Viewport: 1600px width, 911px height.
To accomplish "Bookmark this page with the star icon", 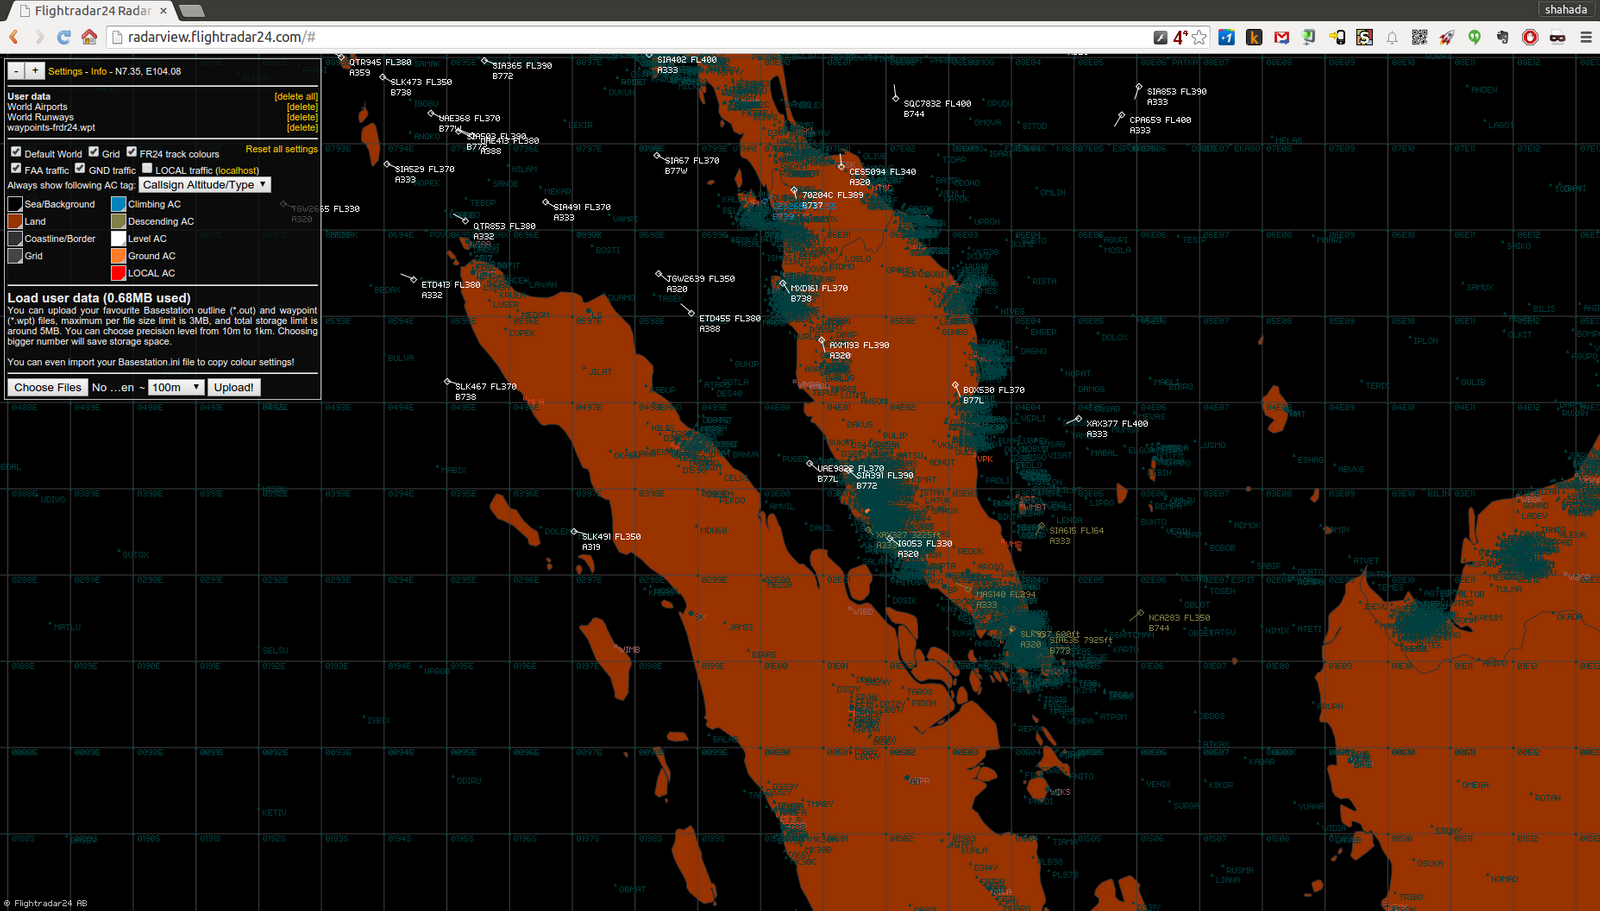I will coord(1199,37).
